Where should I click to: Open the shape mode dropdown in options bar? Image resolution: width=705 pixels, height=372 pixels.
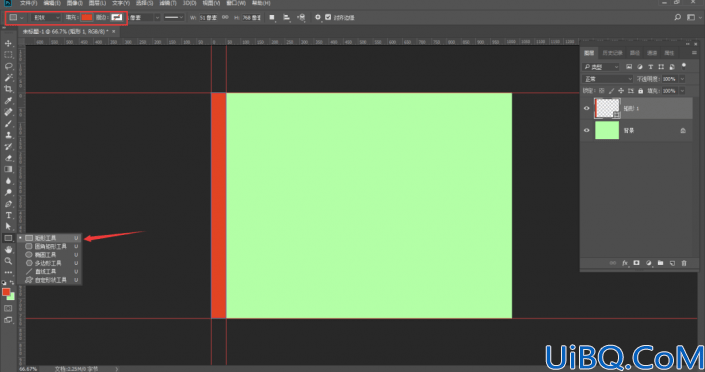click(46, 18)
